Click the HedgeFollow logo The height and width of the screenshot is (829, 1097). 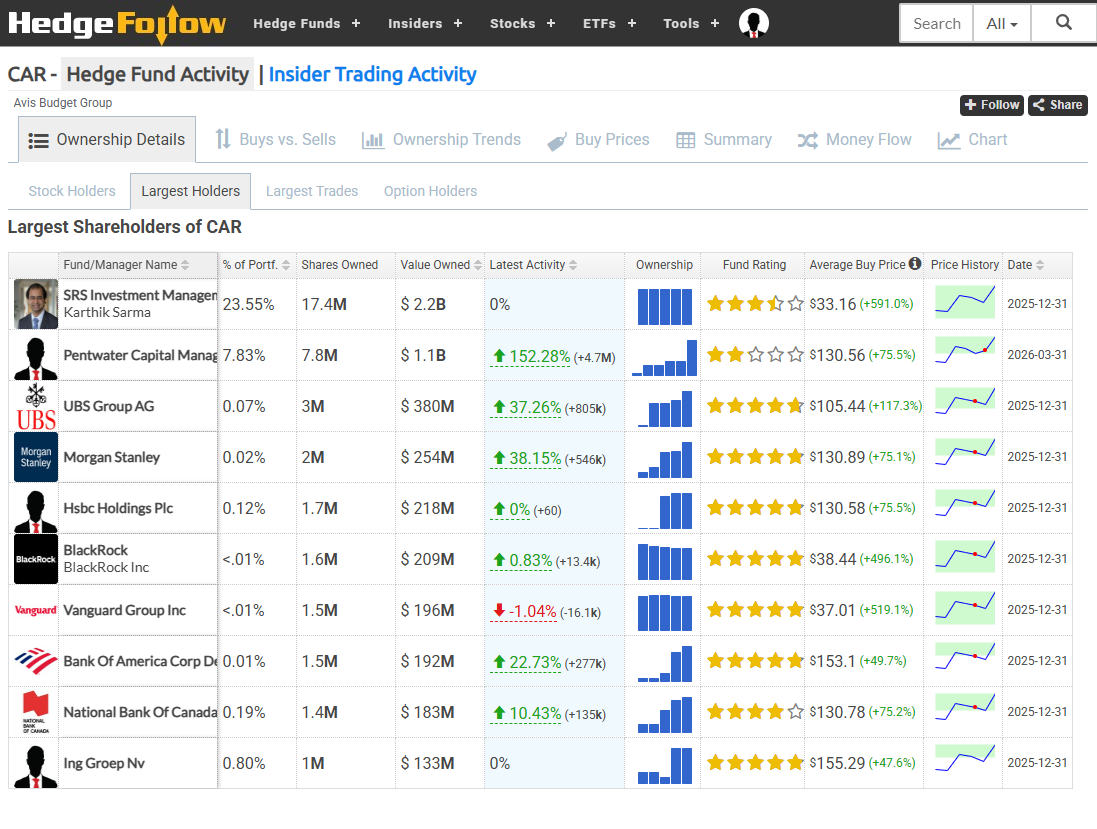point(117,24)
